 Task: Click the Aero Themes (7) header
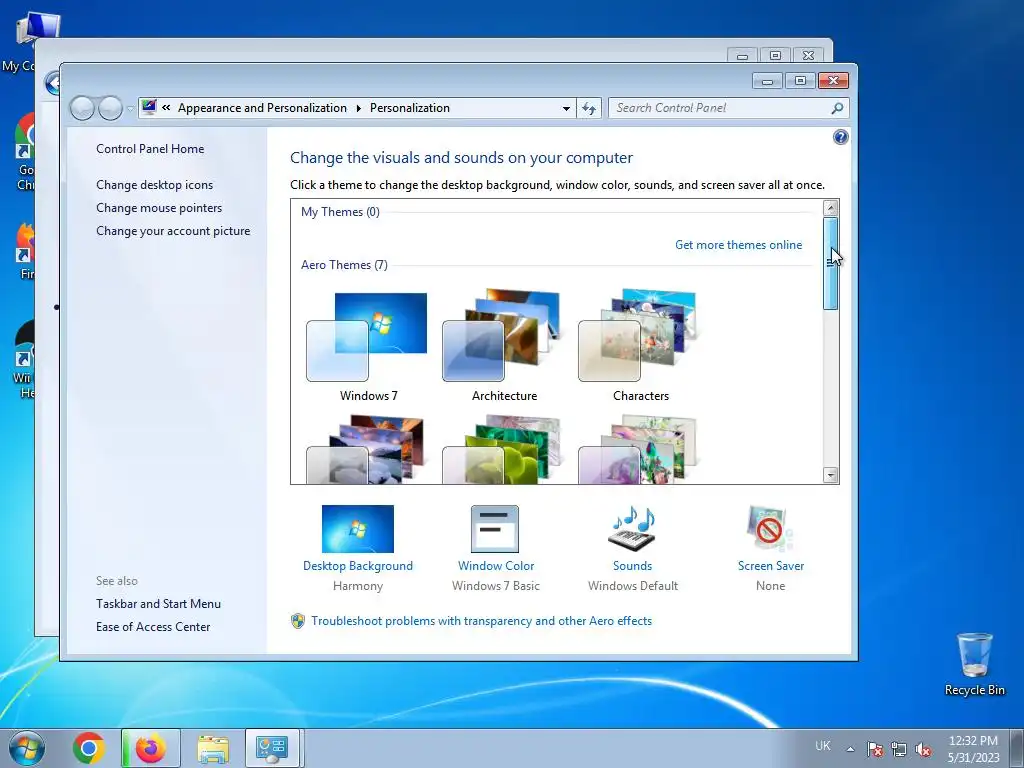pos(344,265)
